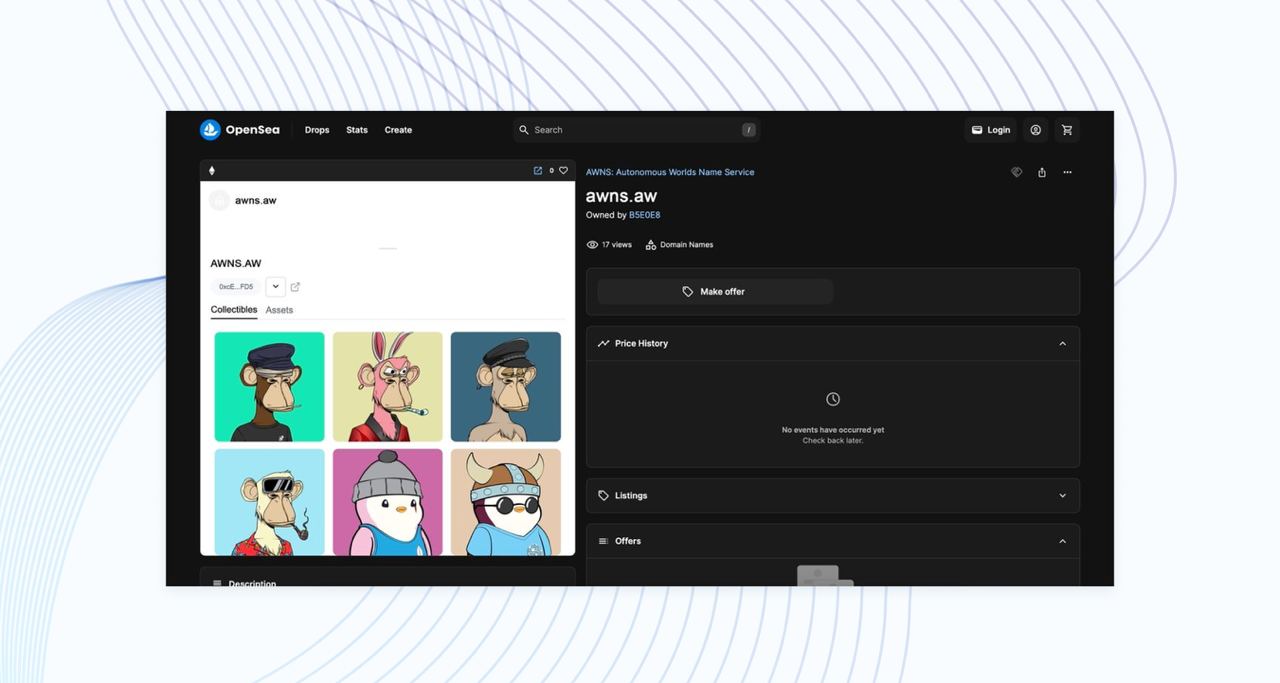Switch to the Collectibles tab
1280x683 pixels.
(x=234, y=310)
